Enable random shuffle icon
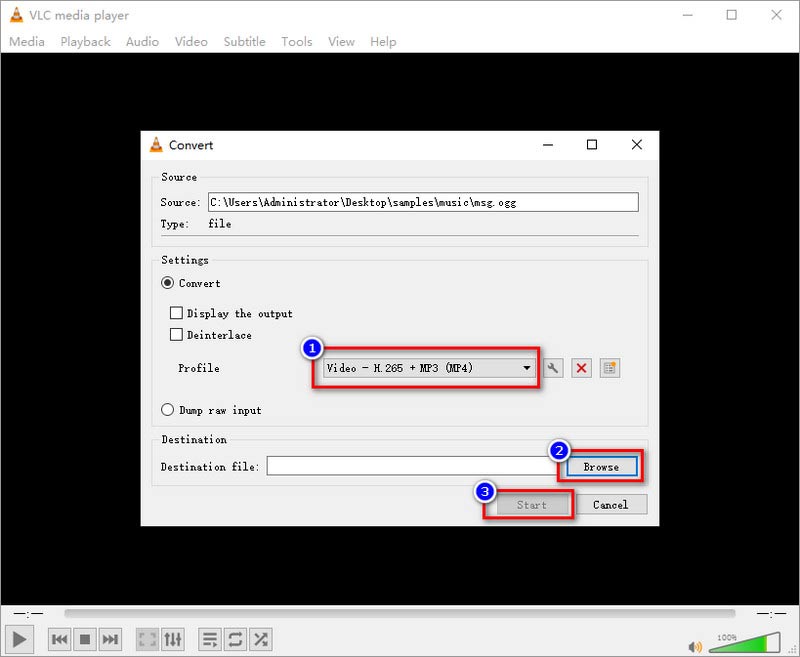Viewport: 800px width, 657px height. (x=261, y=639)
